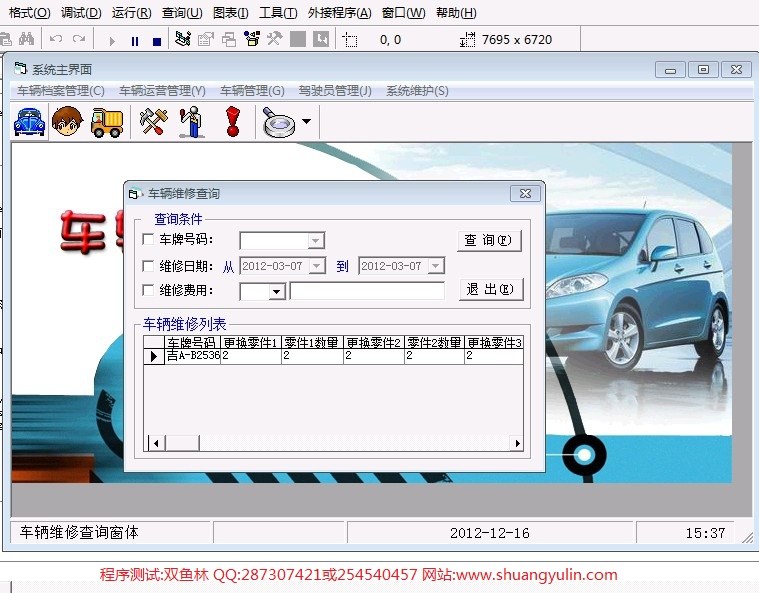
Task: Click the red exclamation mark icon
Action: (233, 122)
